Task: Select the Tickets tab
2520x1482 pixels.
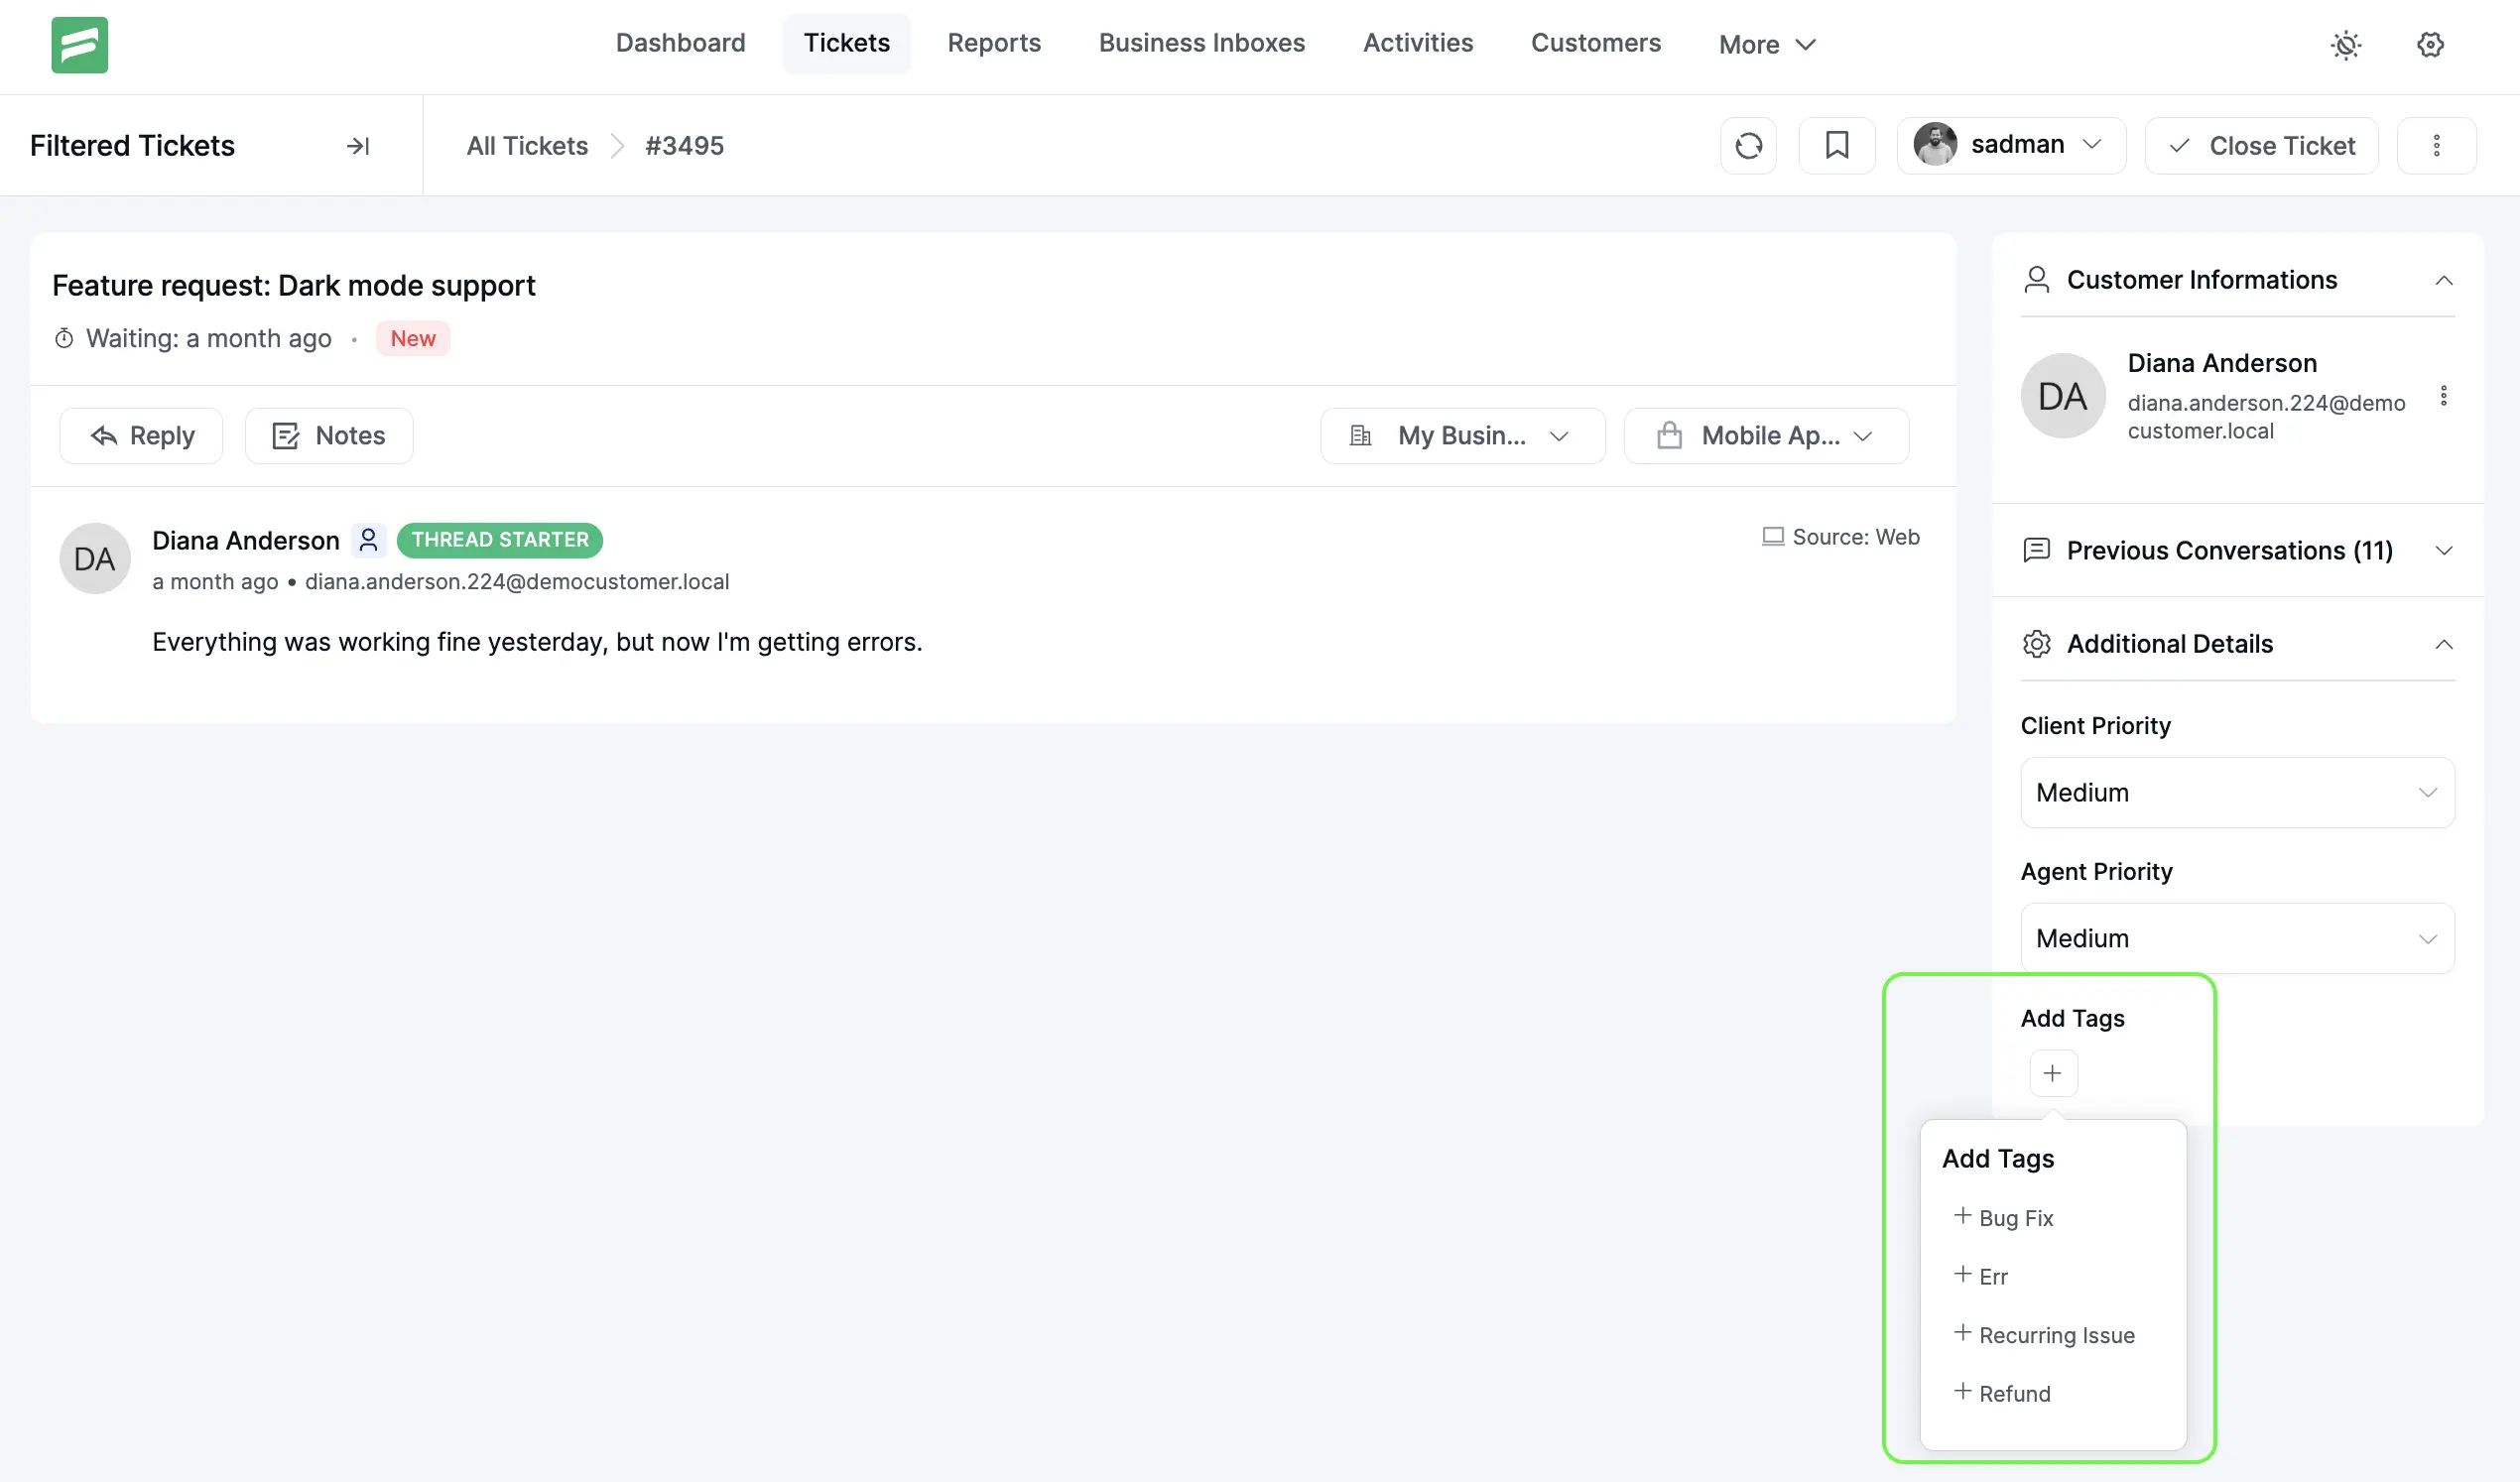Action: [847, 43]
